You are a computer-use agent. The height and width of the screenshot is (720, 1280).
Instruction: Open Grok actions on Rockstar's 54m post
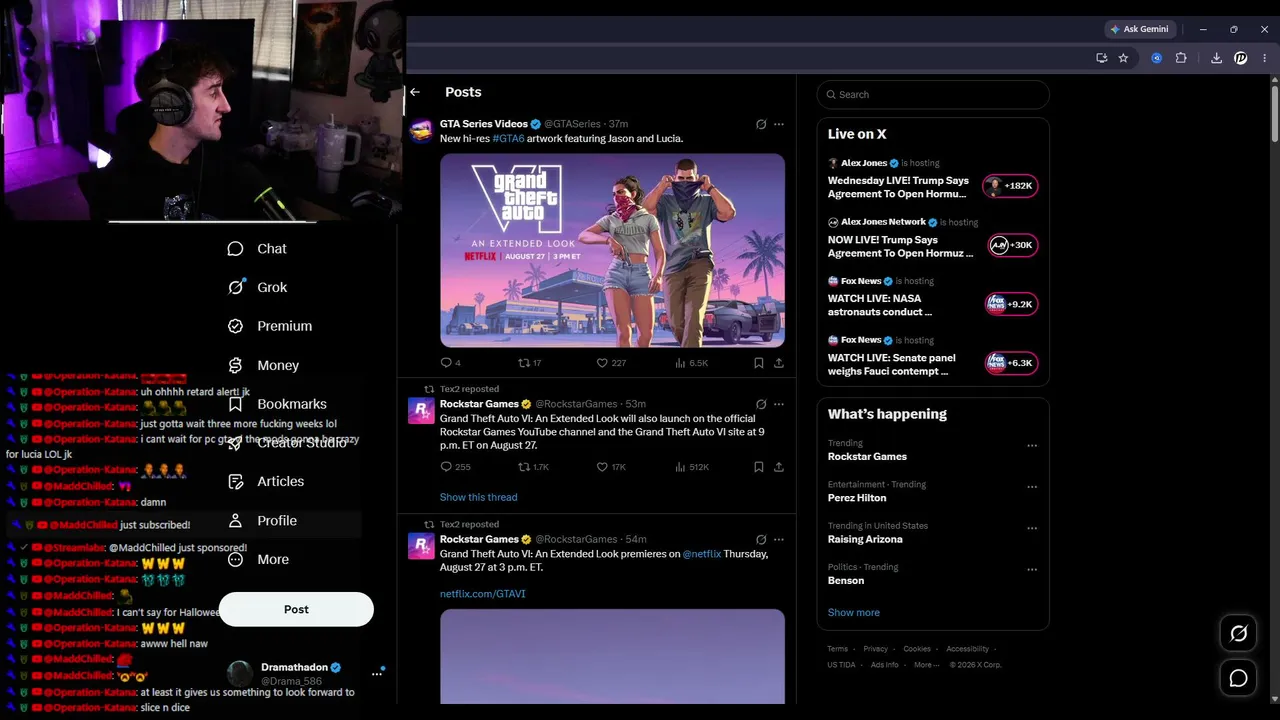[x=761, y=539]
